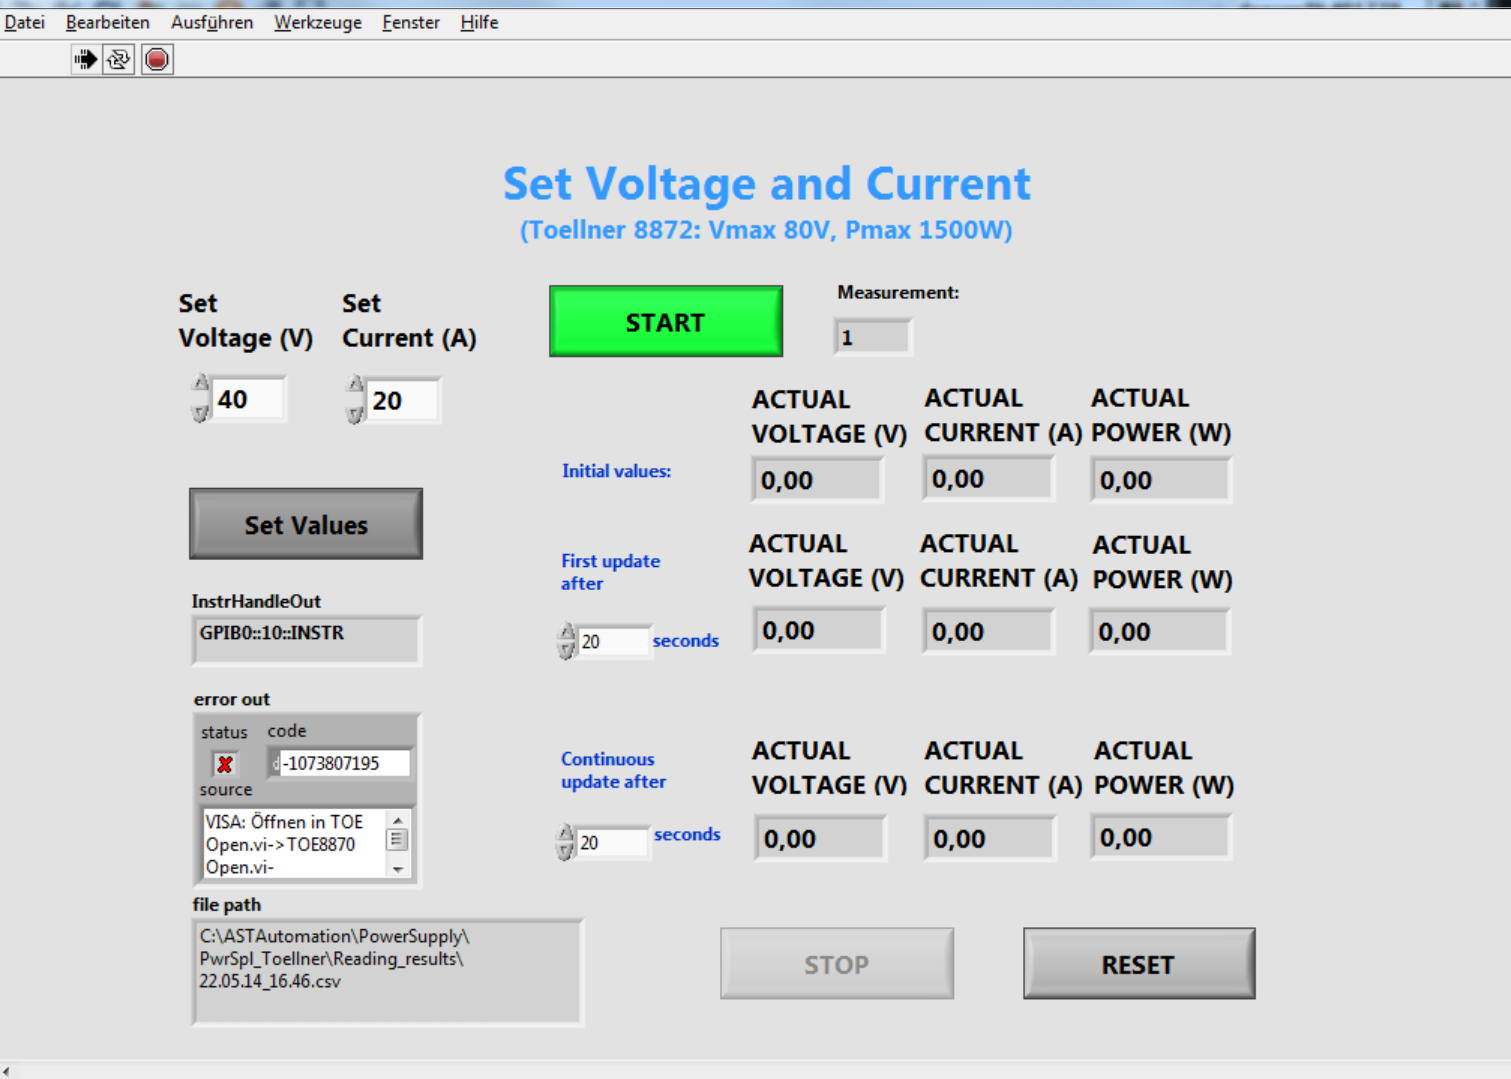
Task: Click the 'InstrHandleOut' label
Action: [x=257, y=601]
